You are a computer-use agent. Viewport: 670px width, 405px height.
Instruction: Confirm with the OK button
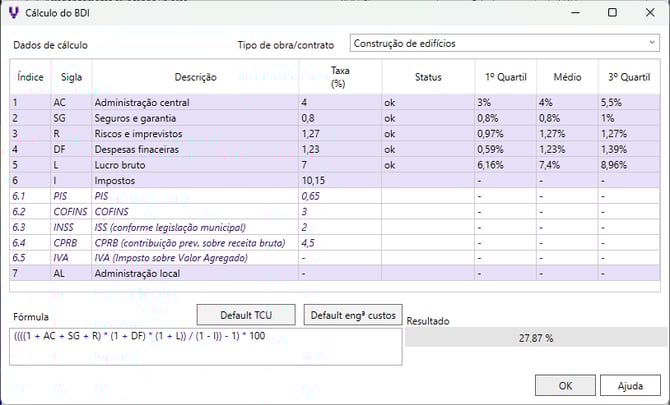pos(565,385)
